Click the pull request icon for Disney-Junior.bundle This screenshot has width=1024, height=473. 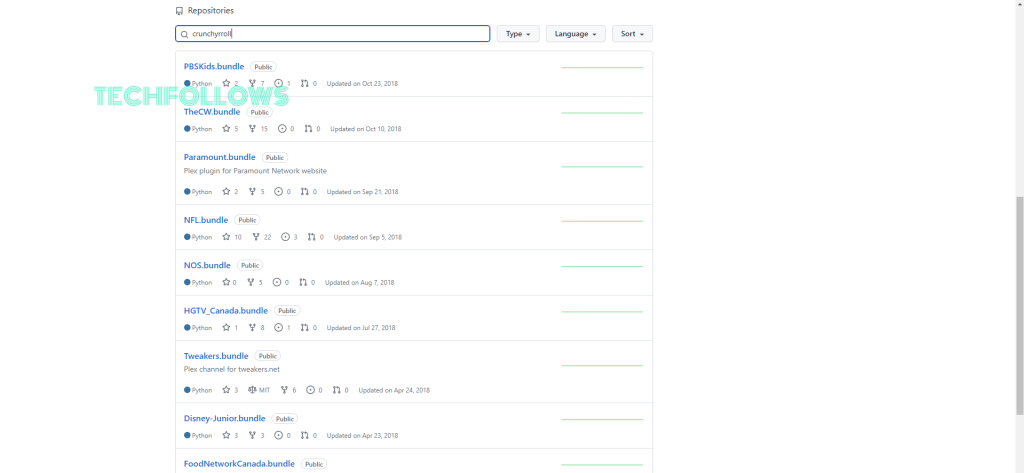304,435
